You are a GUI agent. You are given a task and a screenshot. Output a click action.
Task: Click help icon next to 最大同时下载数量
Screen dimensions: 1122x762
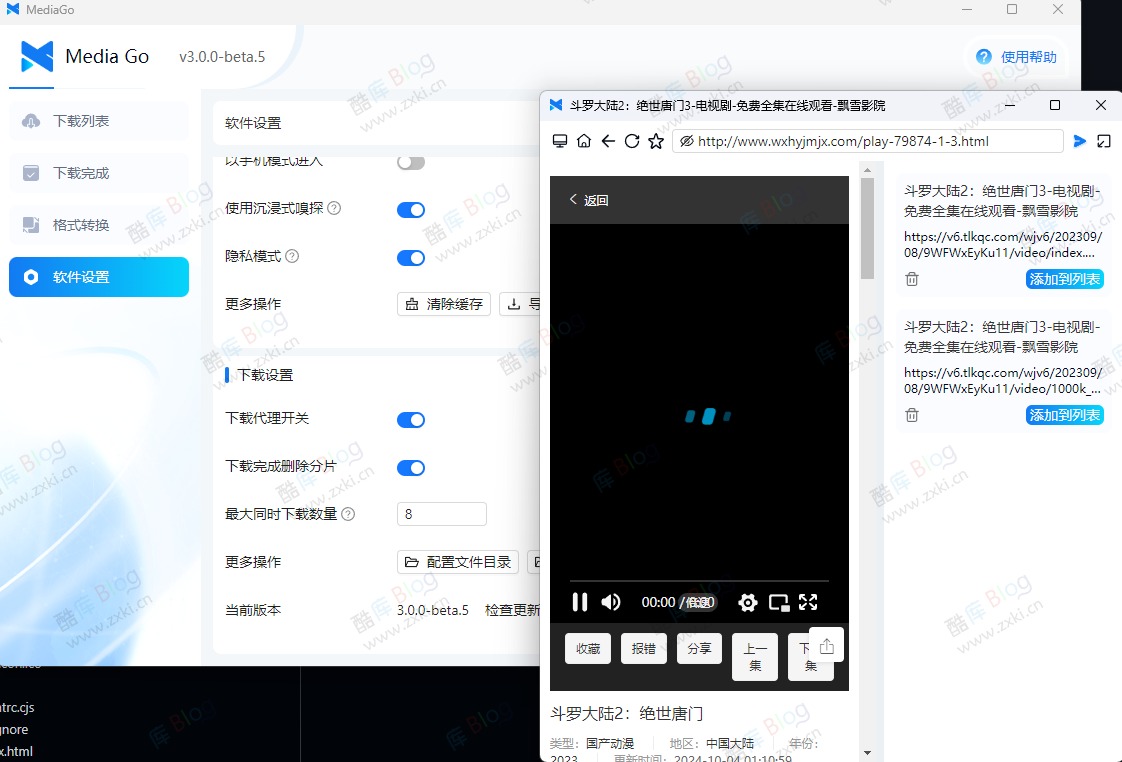[348, 514]
